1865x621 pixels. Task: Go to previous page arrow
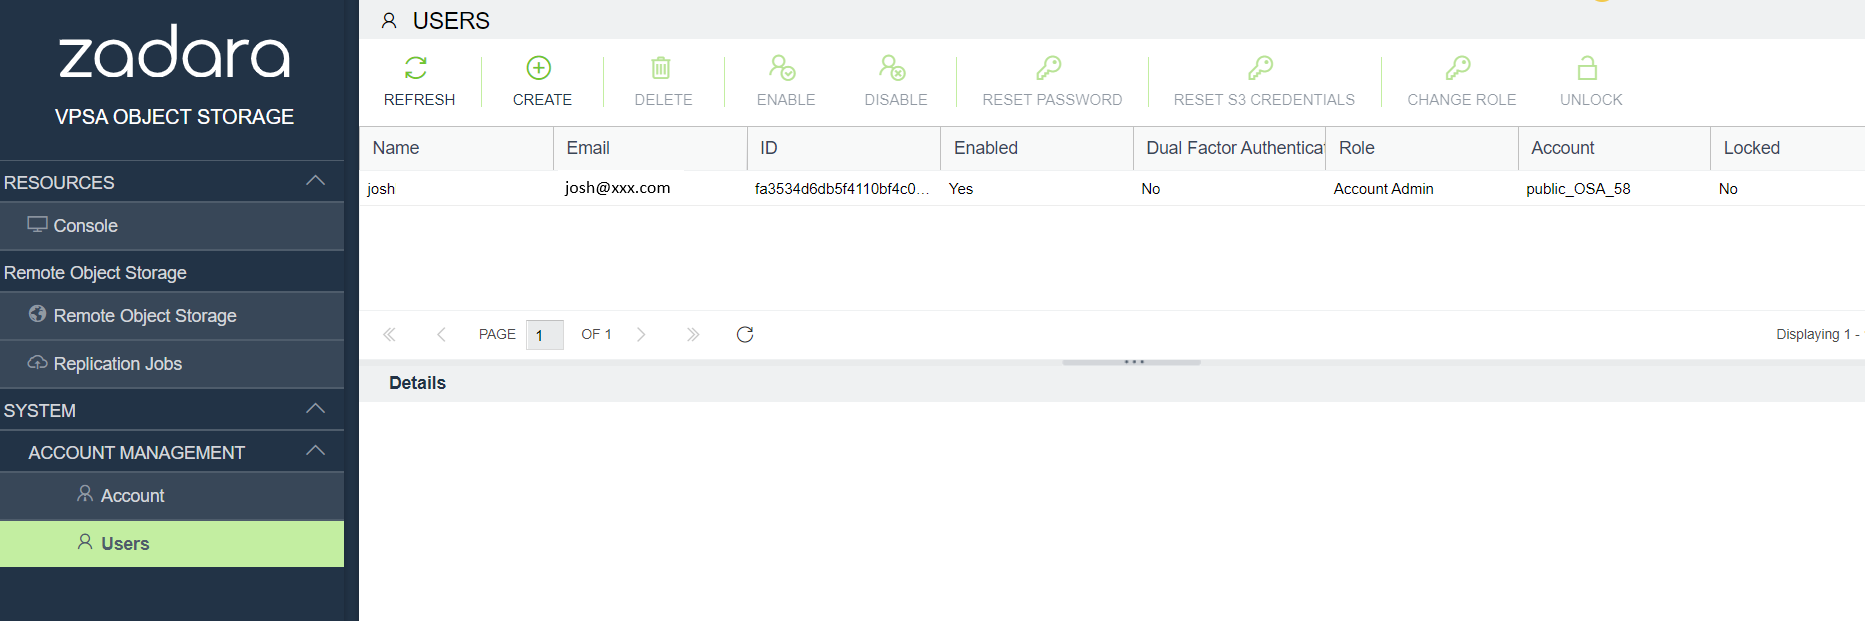click(441, 334)
